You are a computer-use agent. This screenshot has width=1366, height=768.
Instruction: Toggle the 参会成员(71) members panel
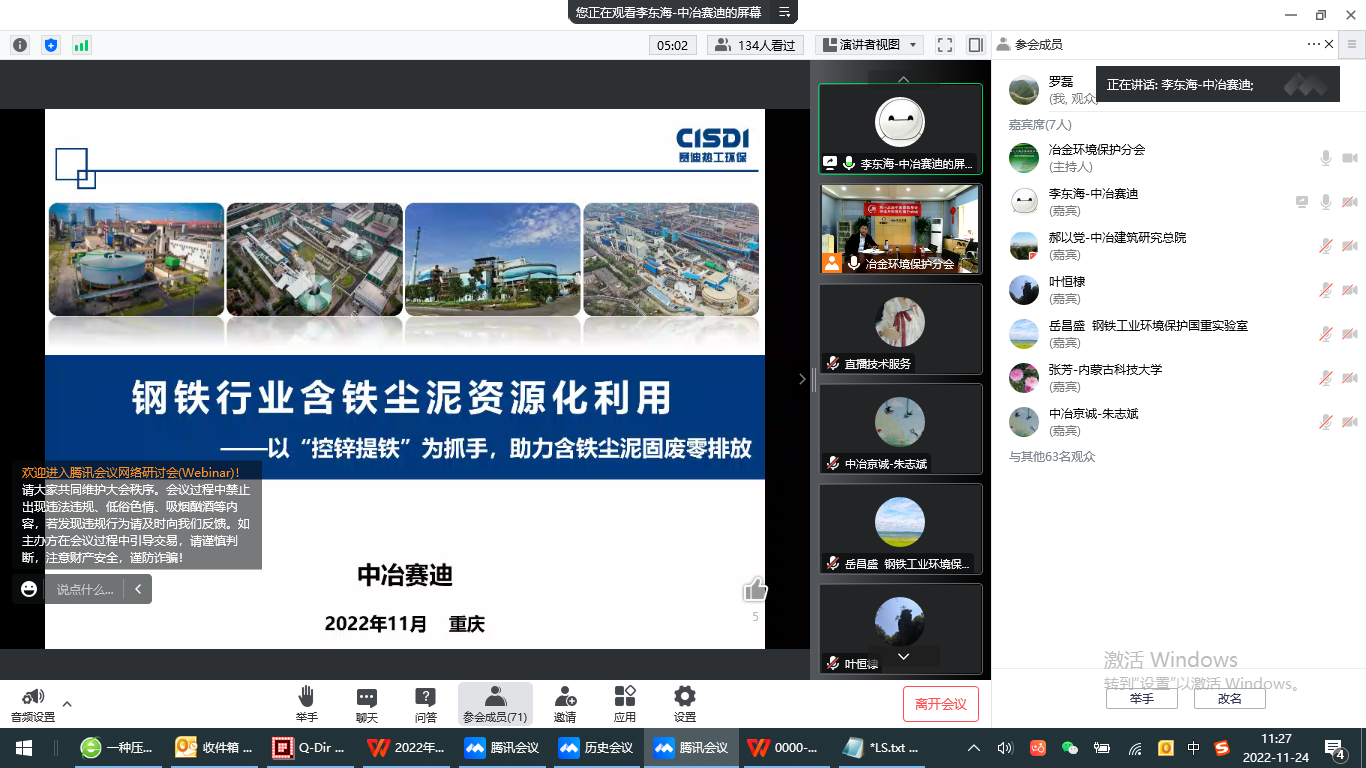(495, 703)
